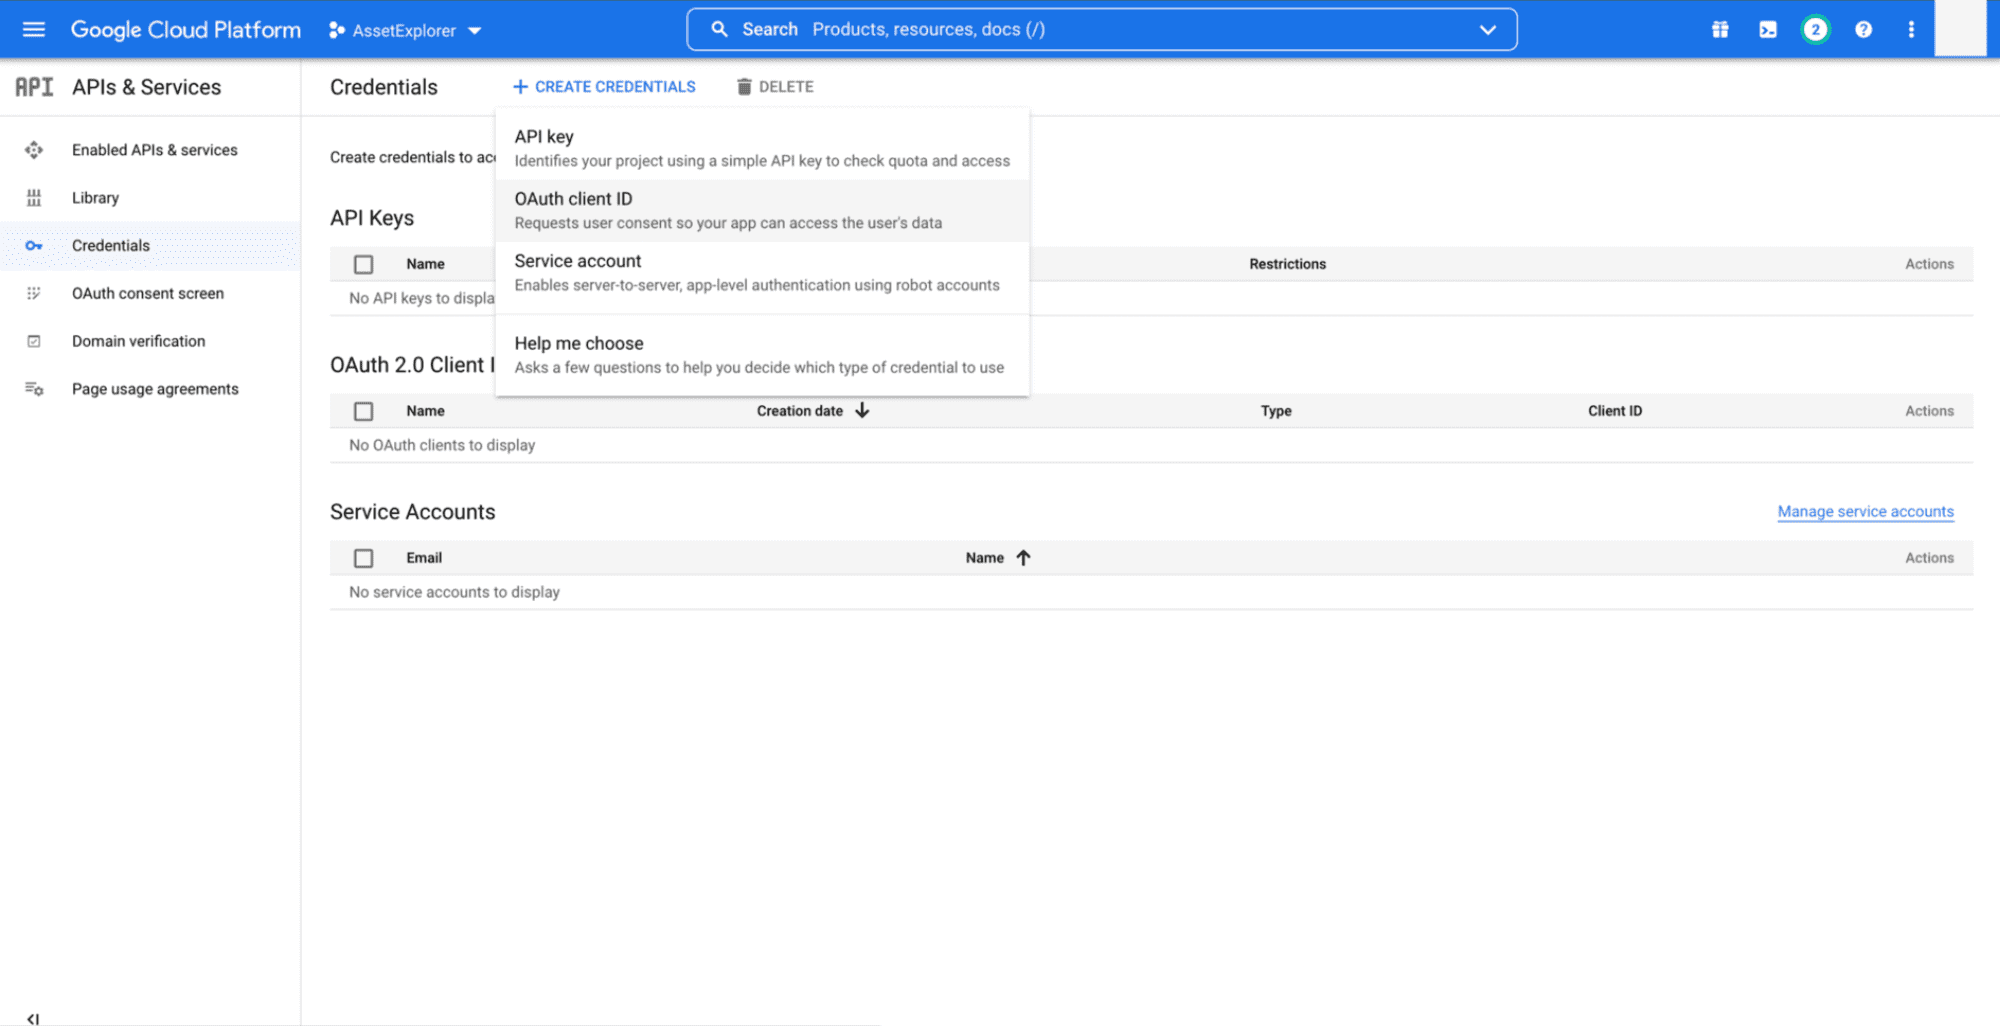Click in the Search products input field

click(1100, 30)
